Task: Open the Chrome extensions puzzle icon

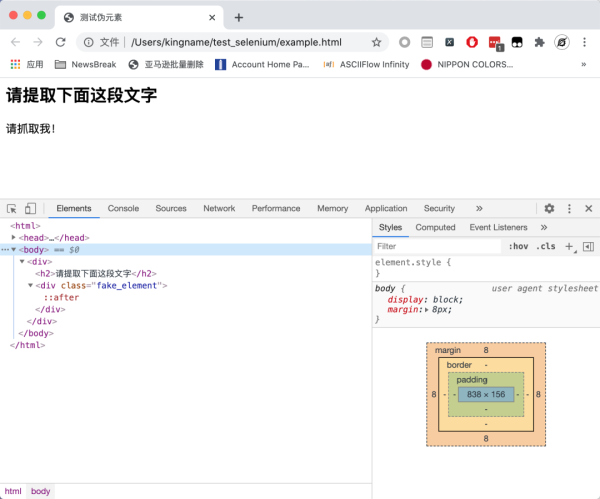Action: [540, 42]
